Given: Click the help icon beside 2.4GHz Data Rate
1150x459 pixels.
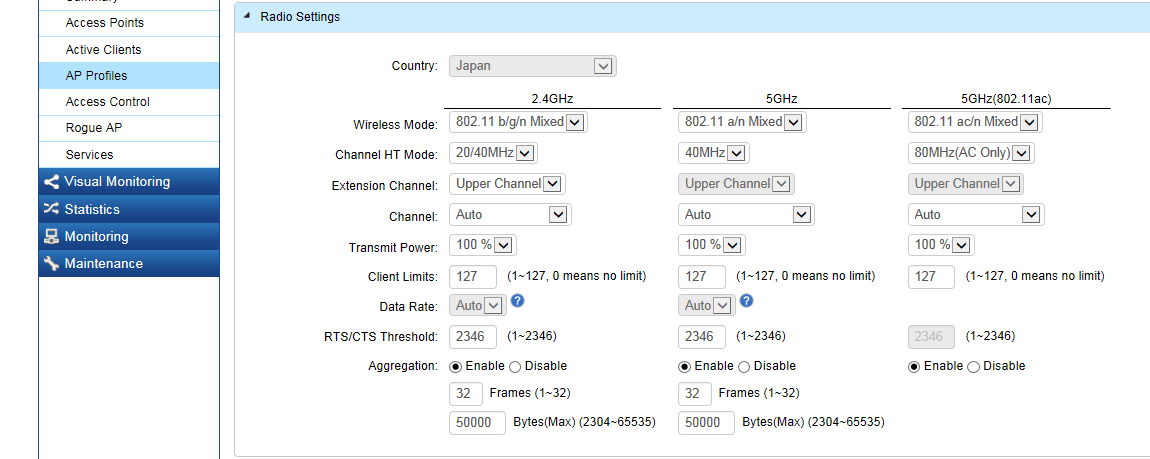Looking at the screenshot, I should [518, 301].
